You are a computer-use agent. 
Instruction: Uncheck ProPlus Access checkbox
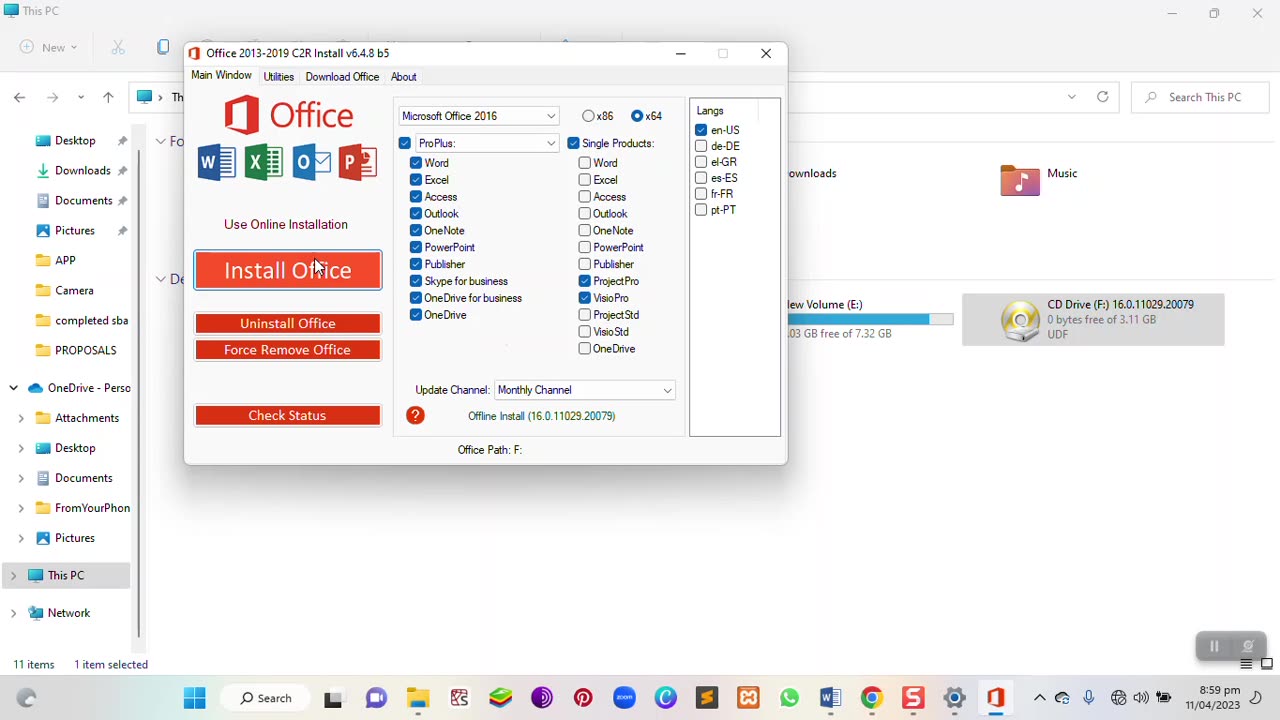(416, 197)
